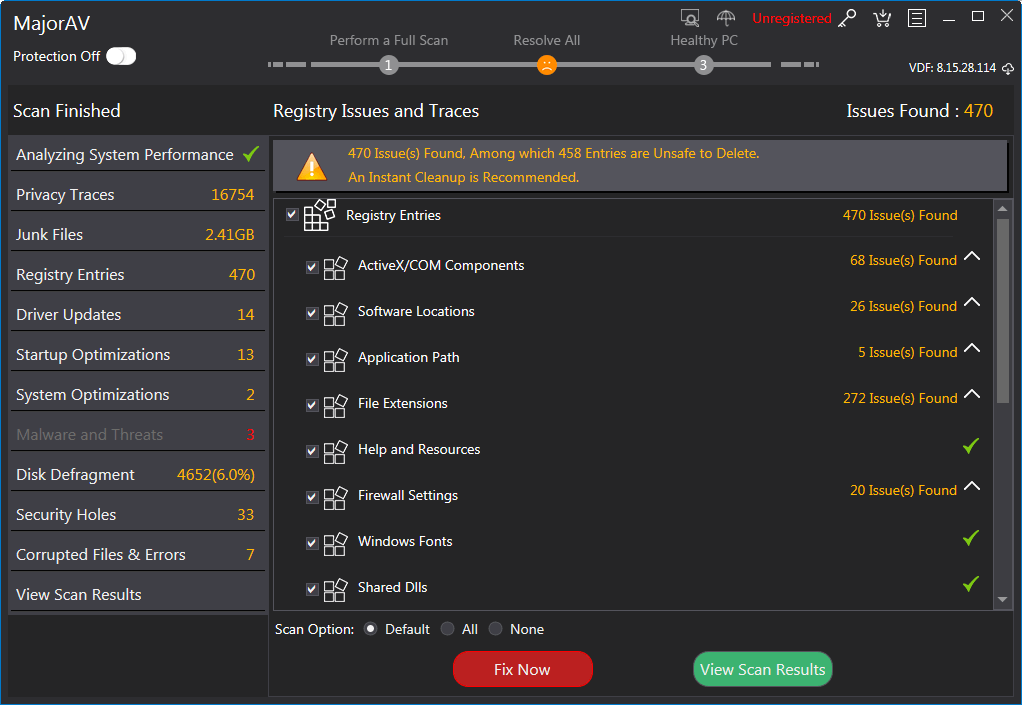Click step 3 Healthy PC marker
Image resolution: width=1022 pixels, height=705 pixels.
coord(703,65)
